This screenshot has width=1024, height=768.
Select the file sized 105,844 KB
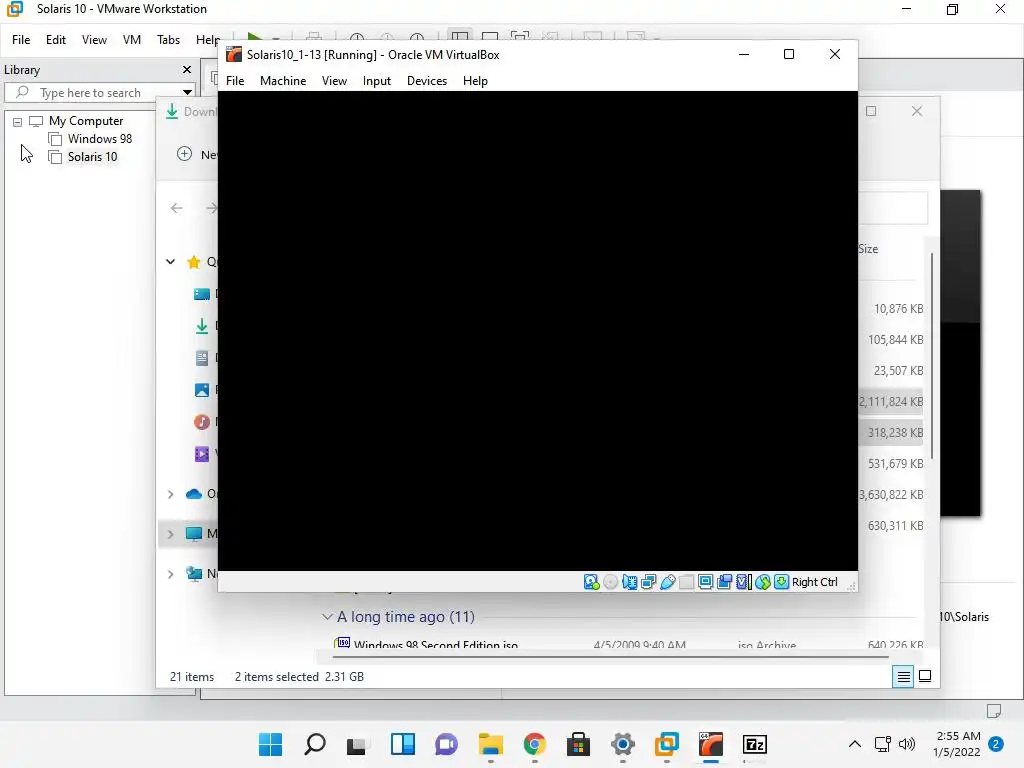tap(895, 340)
